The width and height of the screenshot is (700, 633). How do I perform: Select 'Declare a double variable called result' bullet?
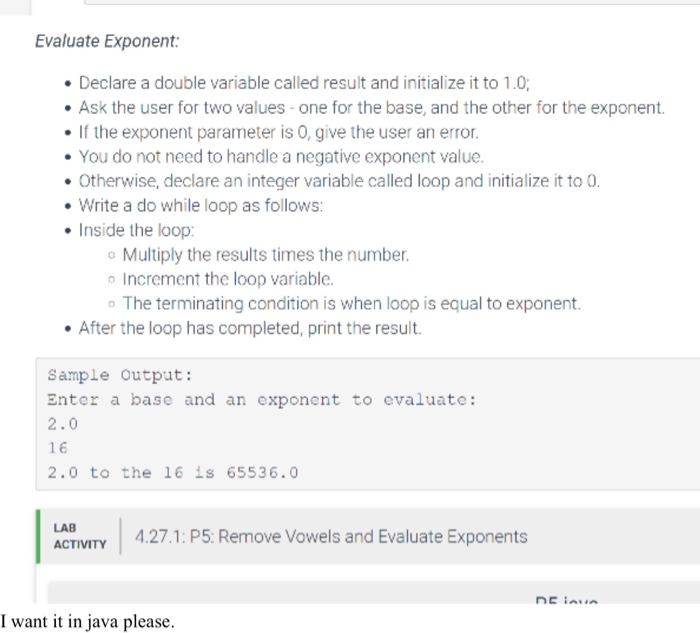click(x=304, y=83)
